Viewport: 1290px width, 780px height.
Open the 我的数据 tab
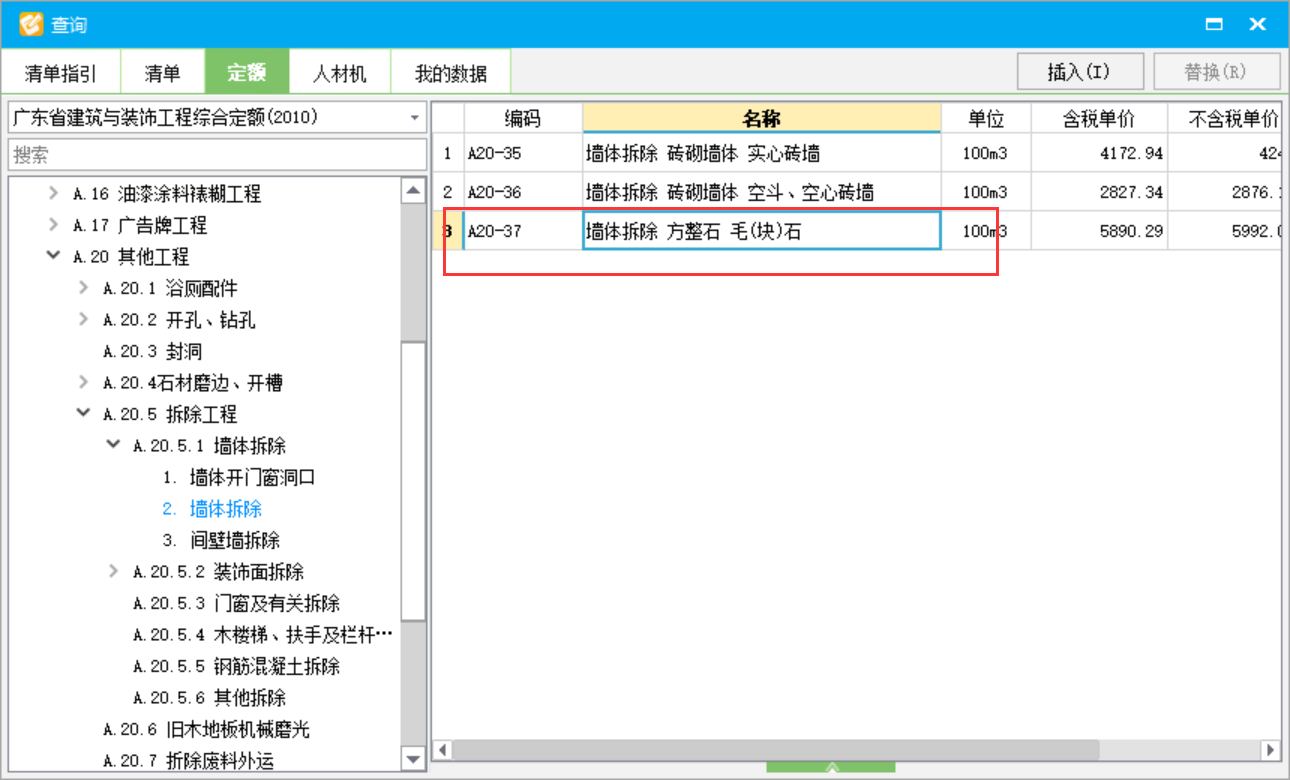click(x=451, y=73)
